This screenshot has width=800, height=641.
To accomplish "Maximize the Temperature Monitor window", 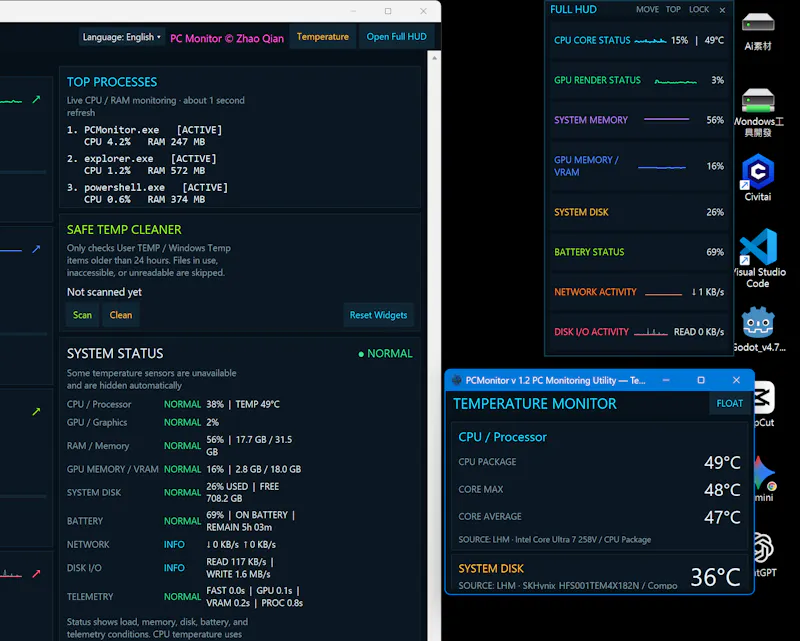I will 701,380.
